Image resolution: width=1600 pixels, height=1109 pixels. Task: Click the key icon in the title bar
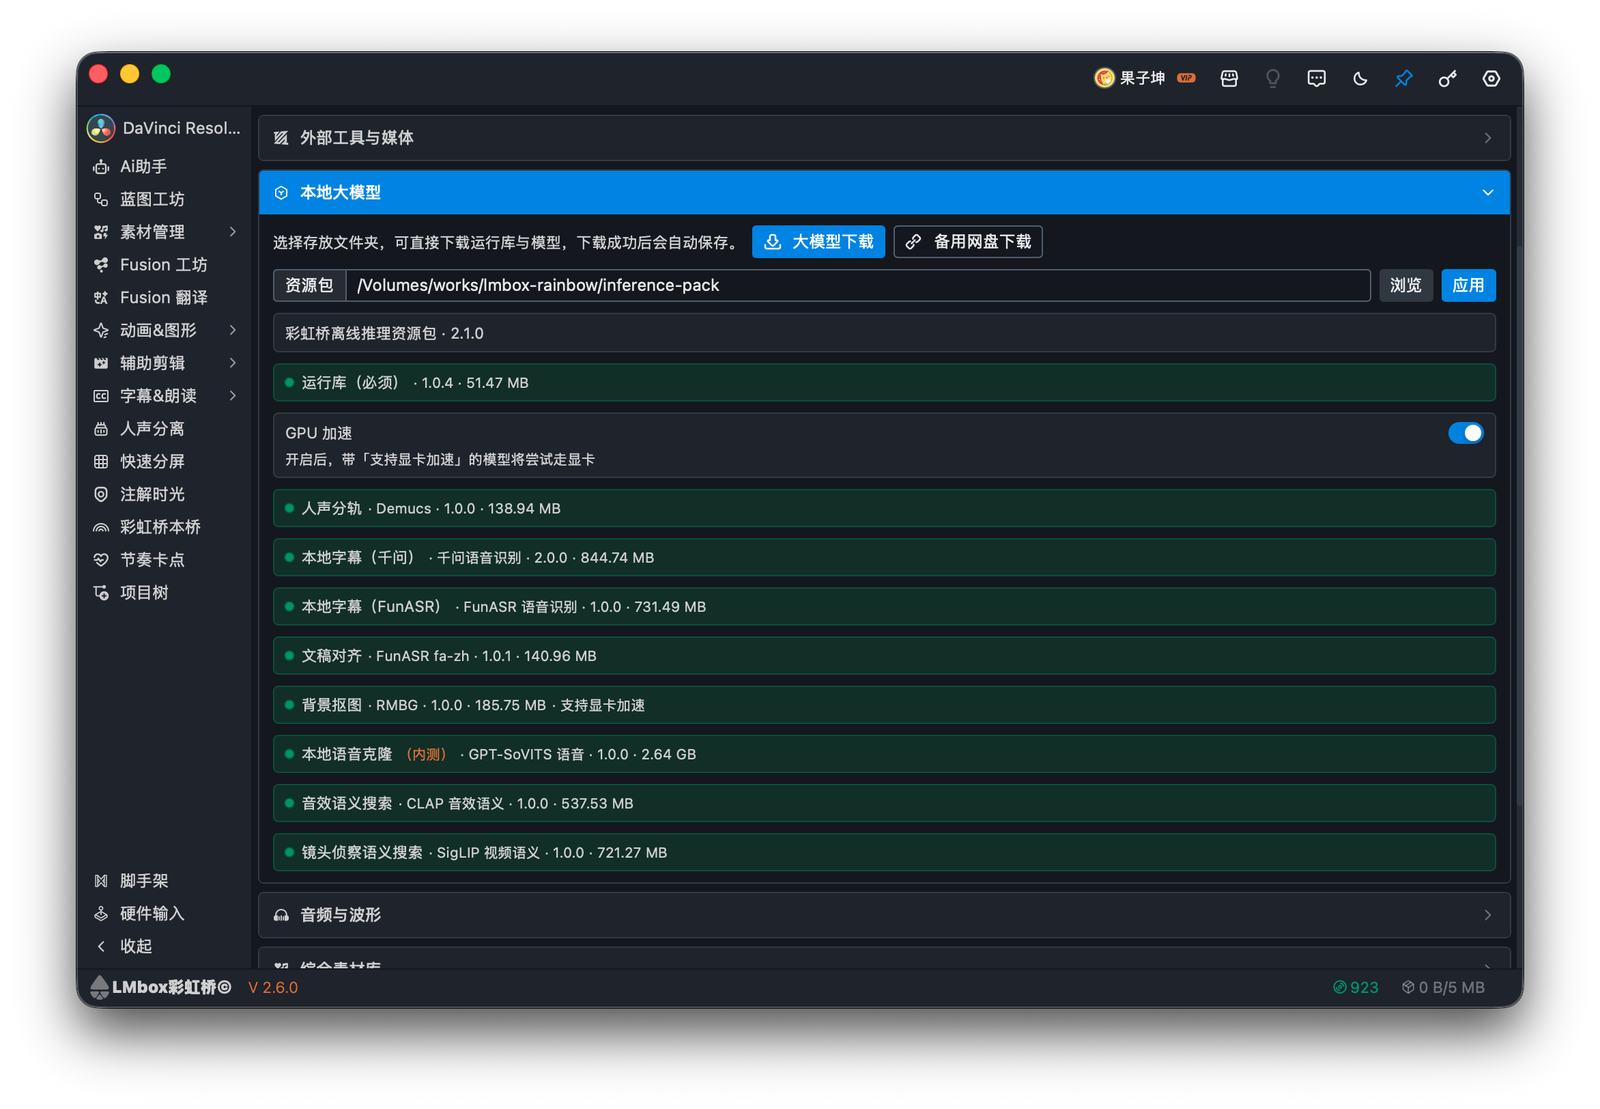tap(1447, 78)
